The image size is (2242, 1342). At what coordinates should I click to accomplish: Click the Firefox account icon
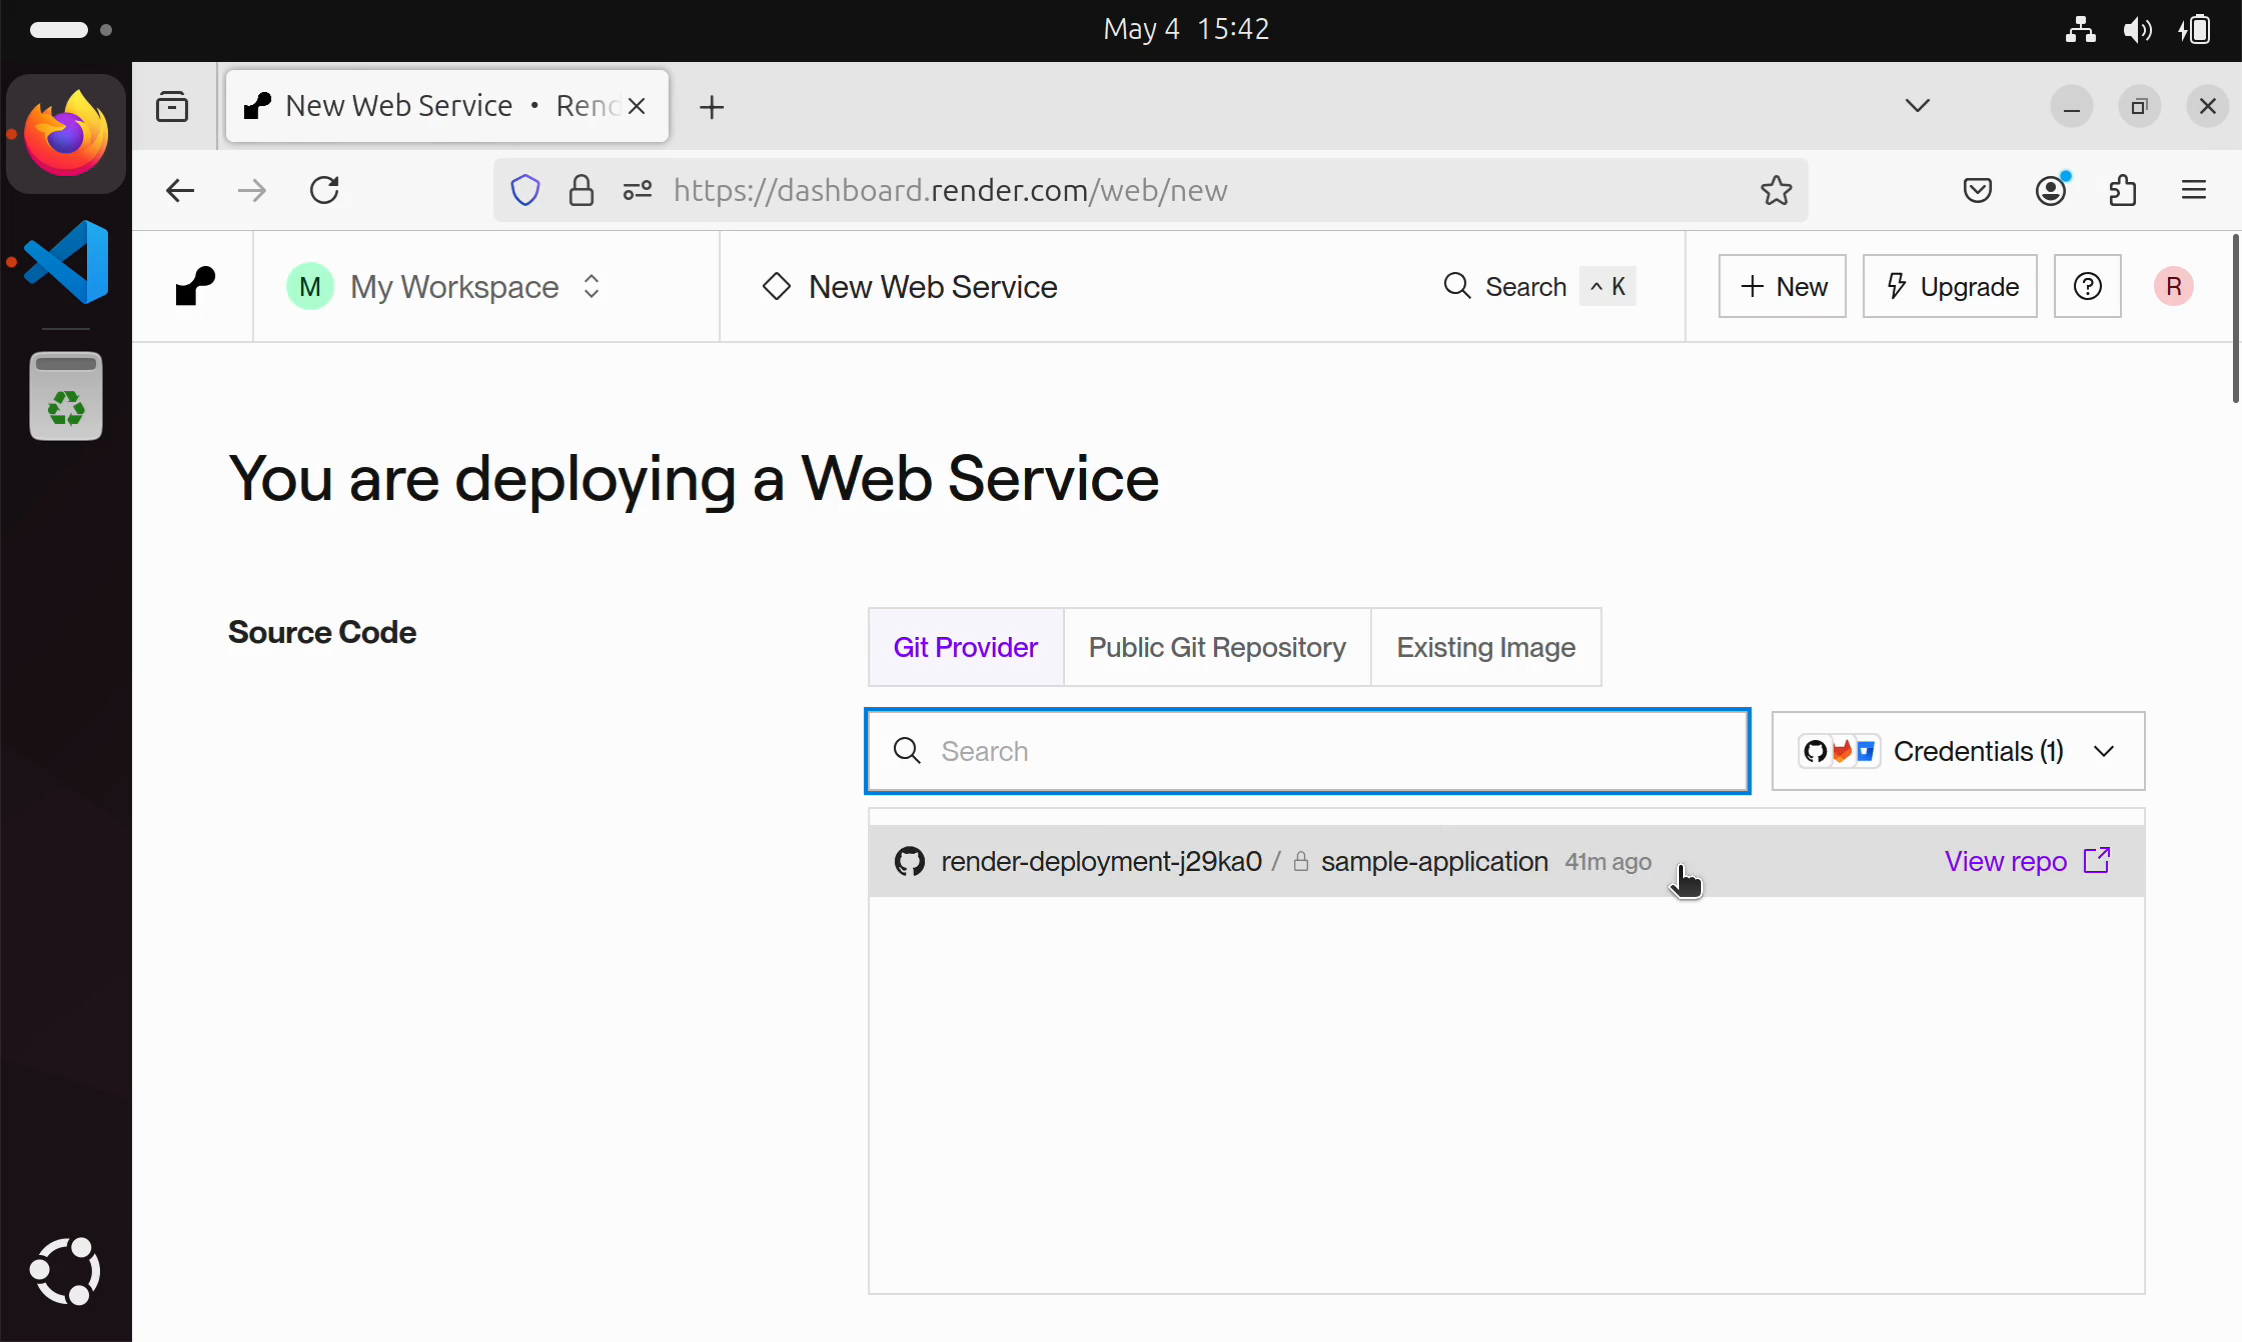click(2051, 190)
